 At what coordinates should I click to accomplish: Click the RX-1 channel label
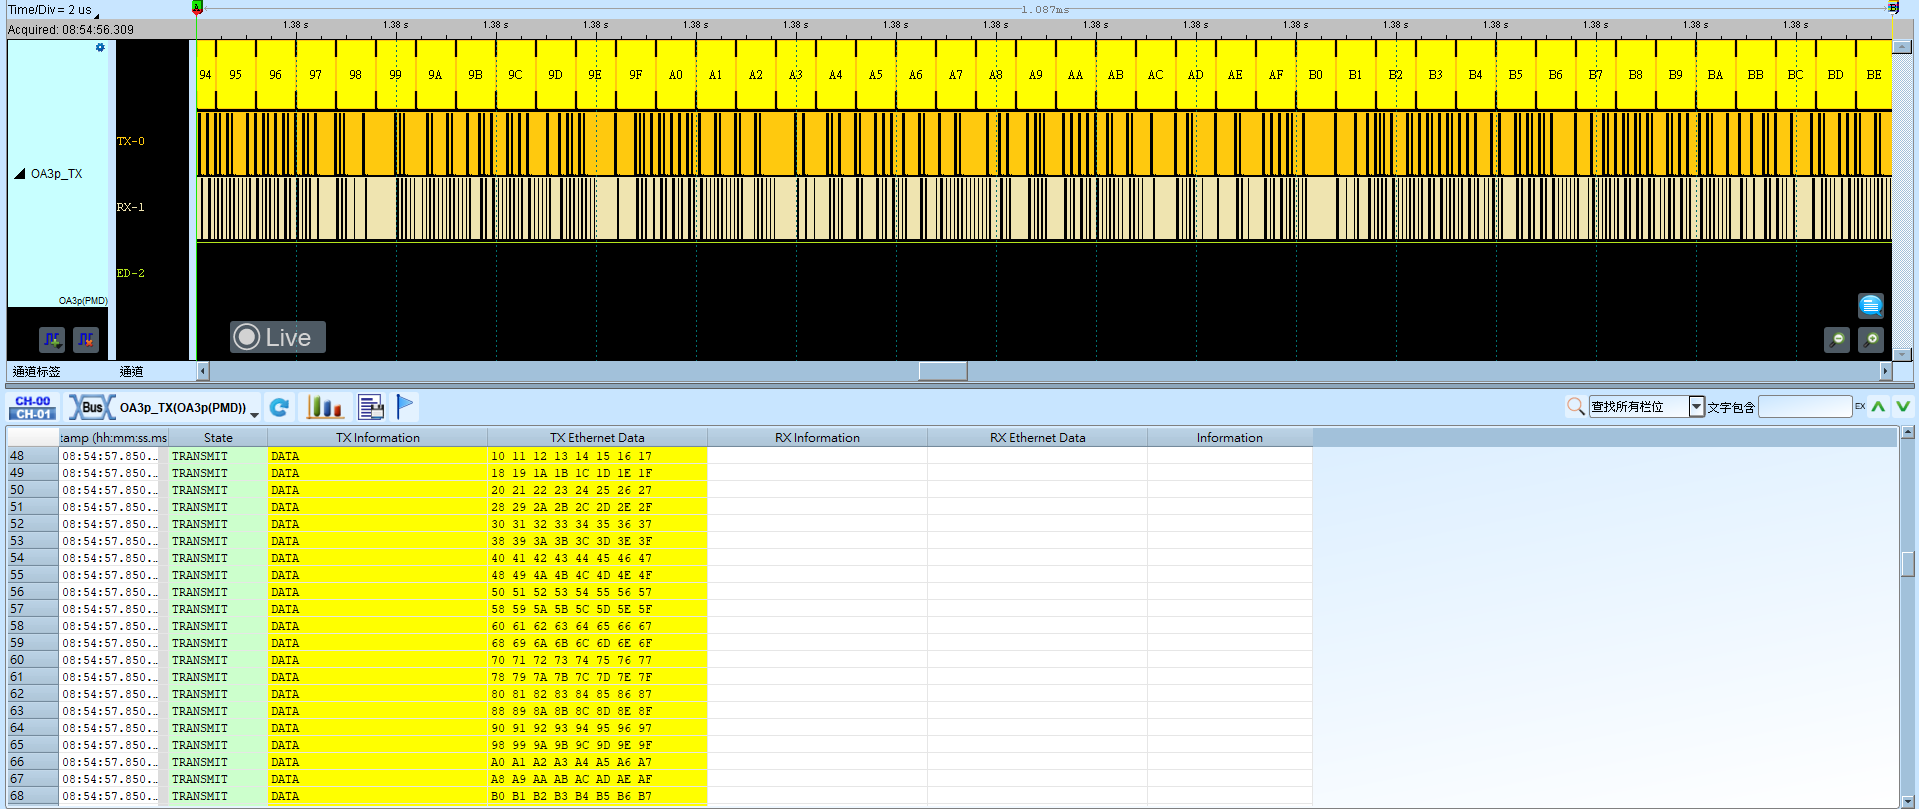pos(131,207)
